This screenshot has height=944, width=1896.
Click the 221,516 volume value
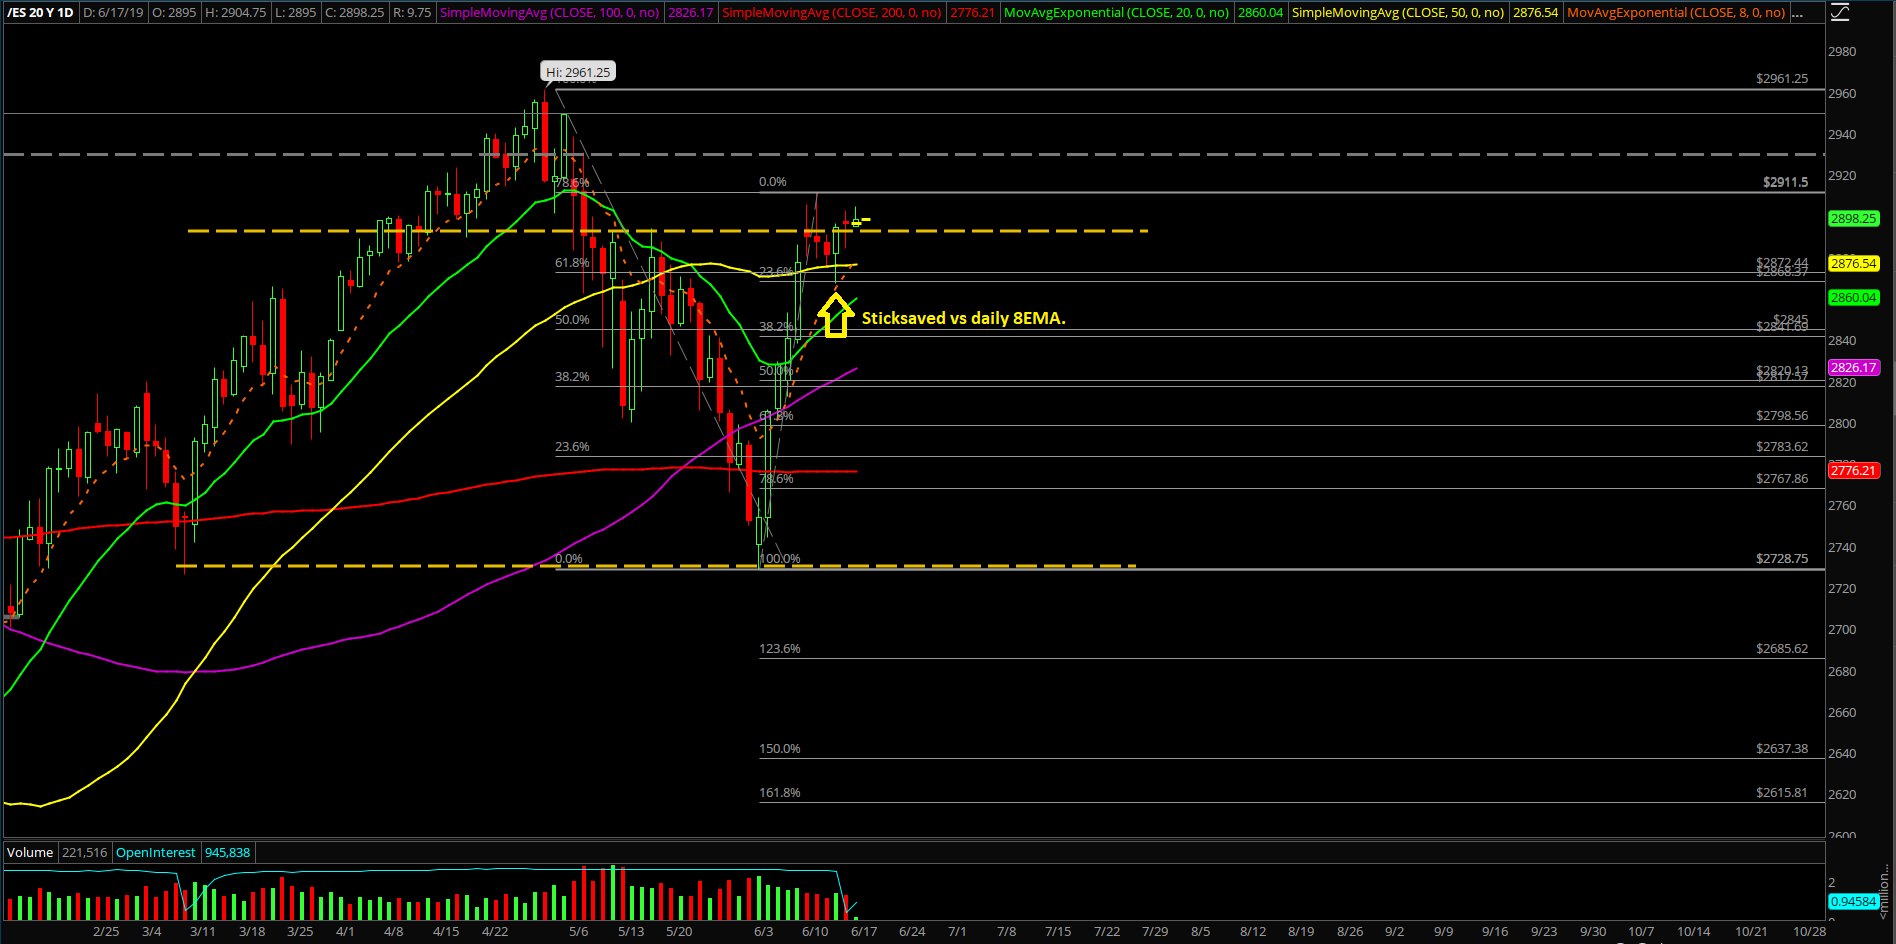point(84,852)
